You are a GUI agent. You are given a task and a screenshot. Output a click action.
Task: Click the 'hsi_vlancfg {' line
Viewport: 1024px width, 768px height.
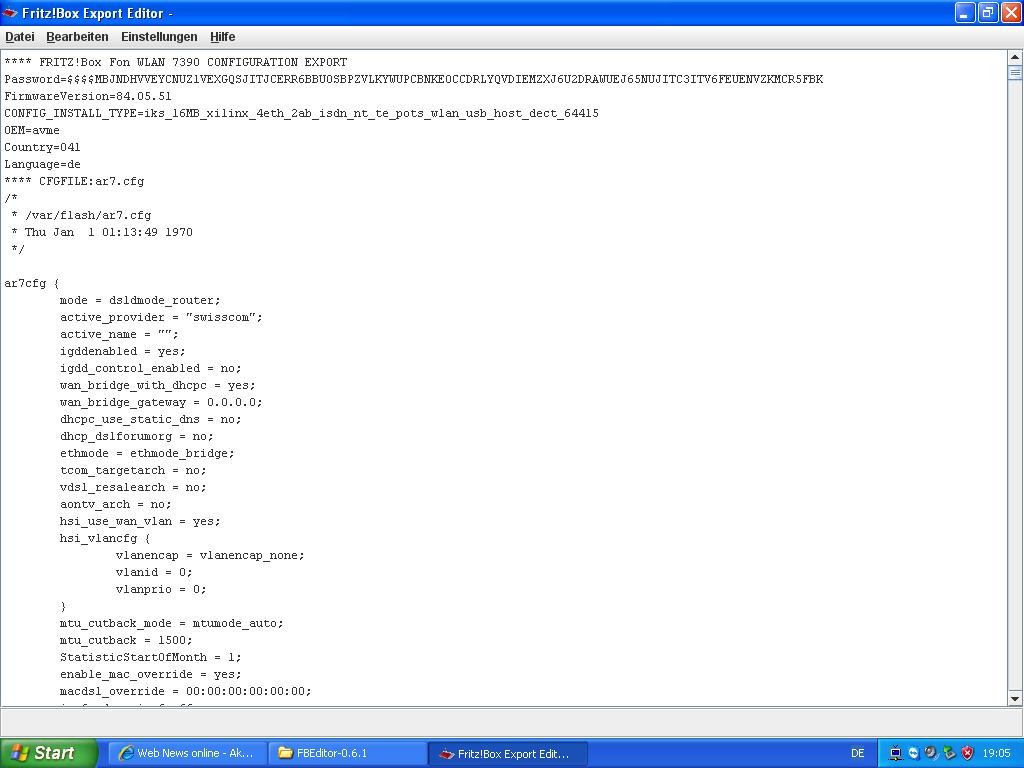[x=104, y=537]
